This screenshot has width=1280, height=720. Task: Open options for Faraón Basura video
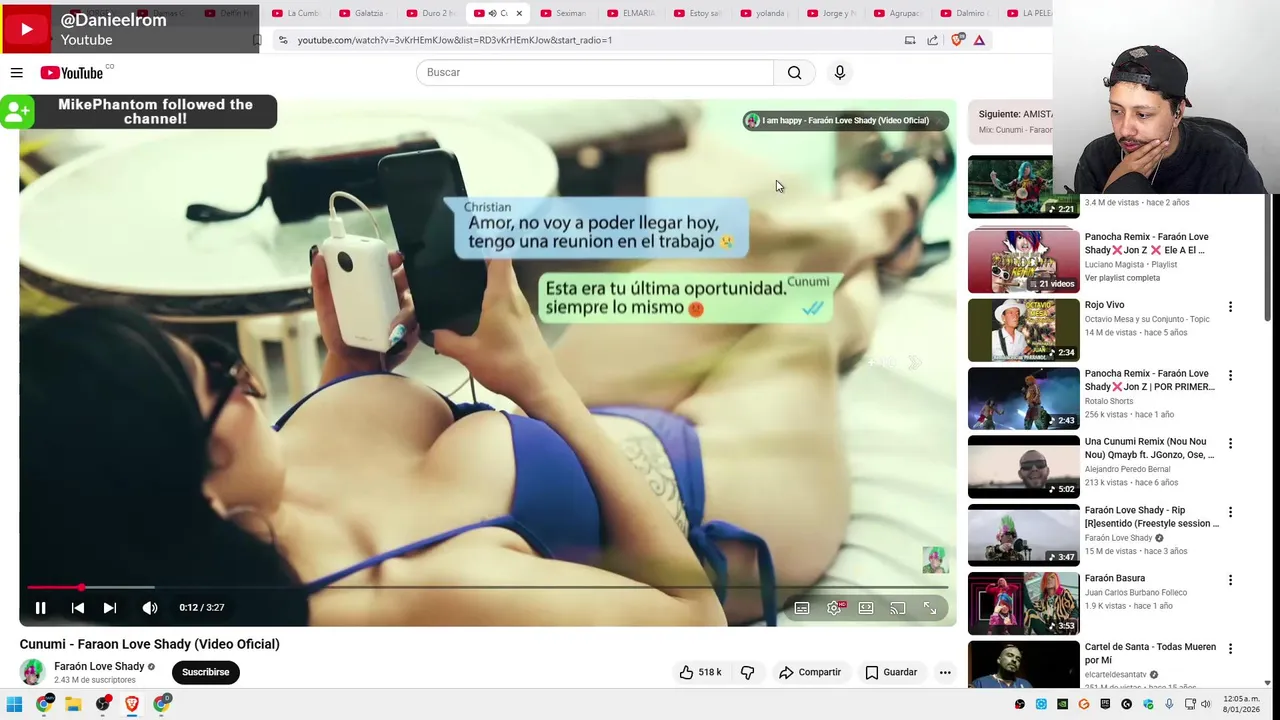click(1230, 581)
